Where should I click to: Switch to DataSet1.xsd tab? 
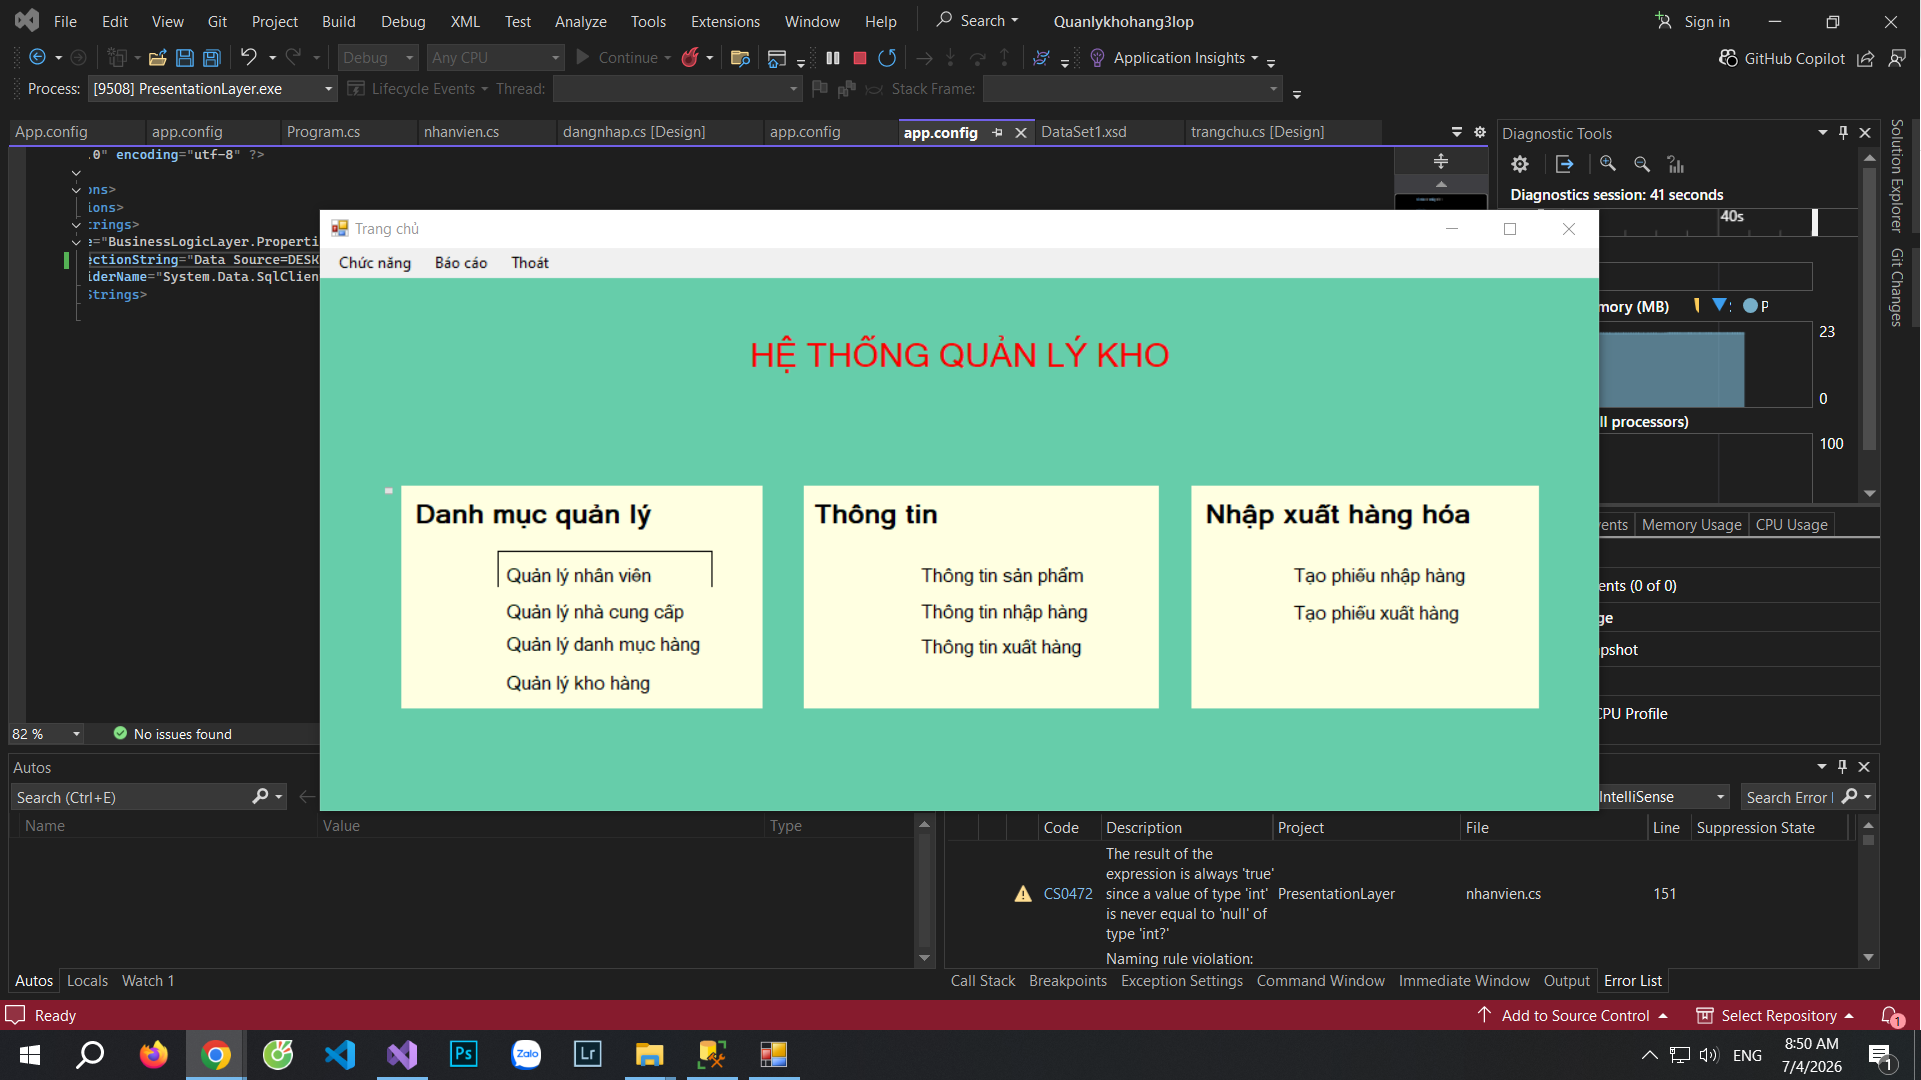click(x=1083, y=132)
